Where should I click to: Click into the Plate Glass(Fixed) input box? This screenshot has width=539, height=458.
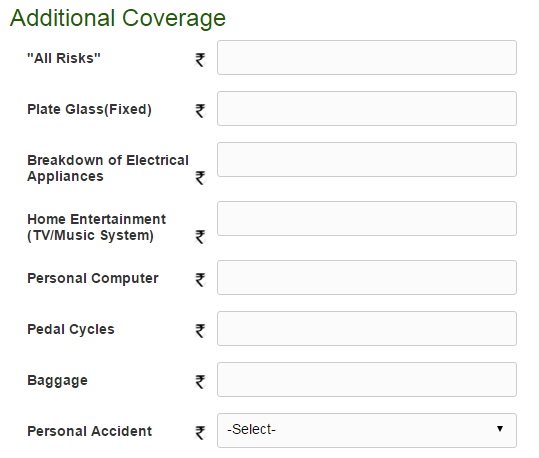click(x=367, y=108)
